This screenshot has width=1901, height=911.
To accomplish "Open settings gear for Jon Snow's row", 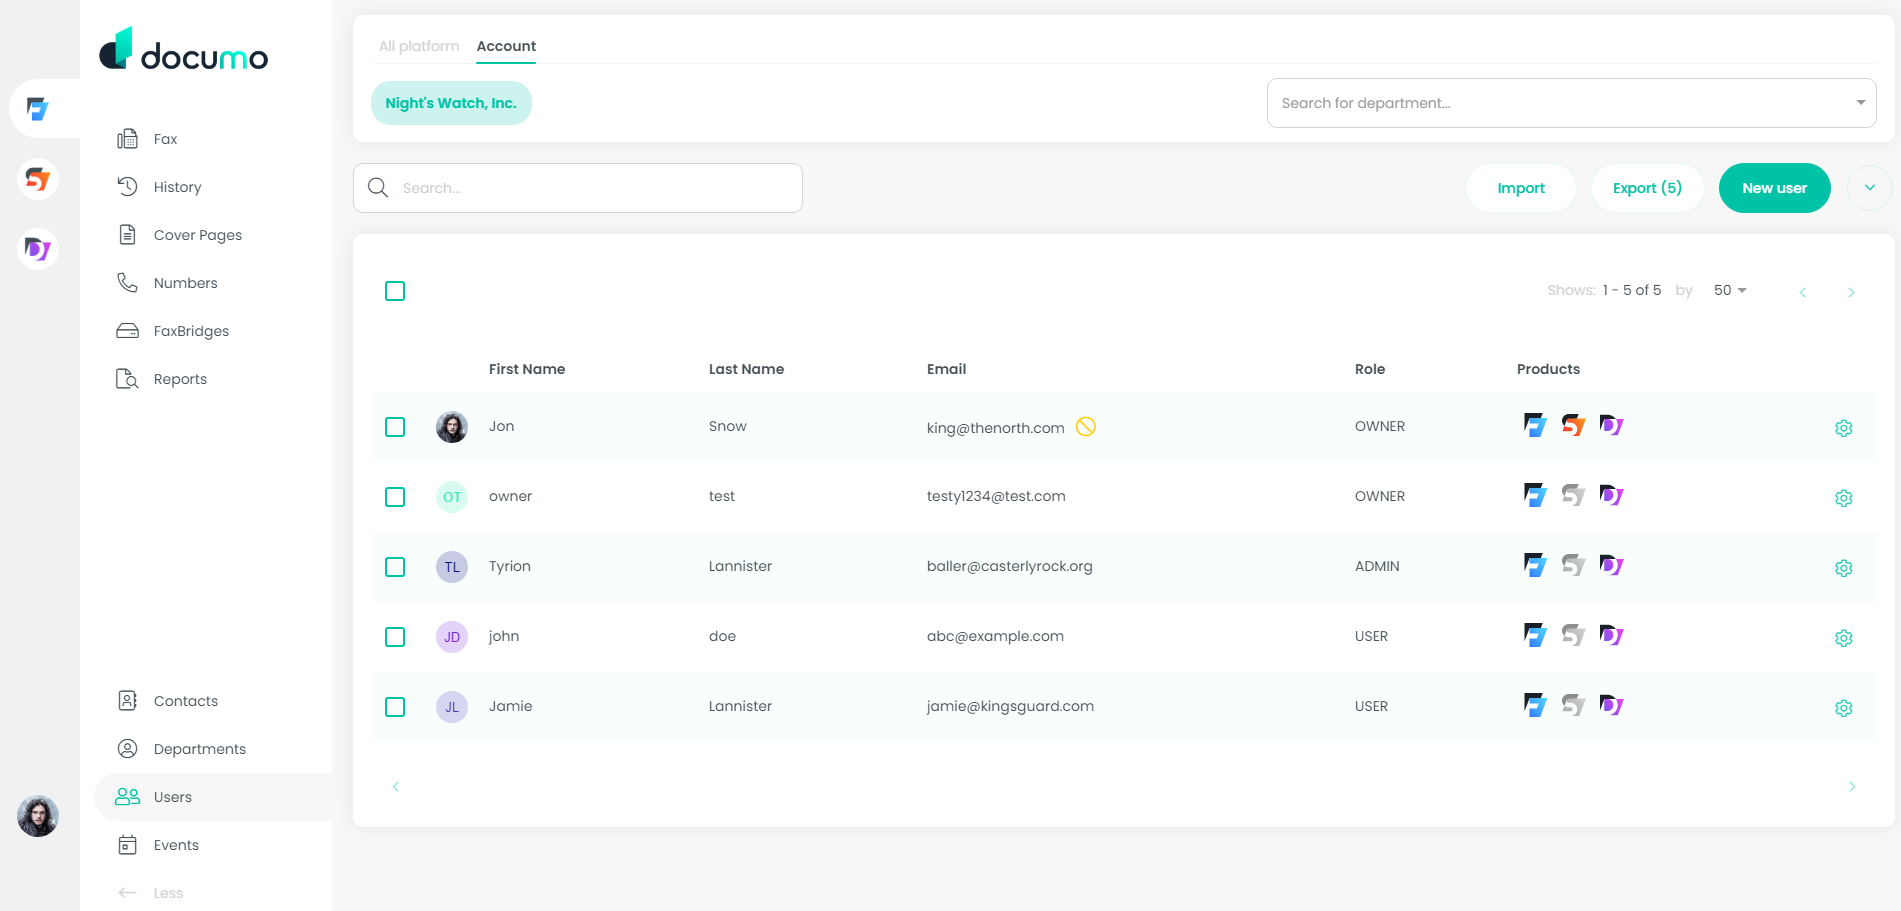I will (1844, 427).
